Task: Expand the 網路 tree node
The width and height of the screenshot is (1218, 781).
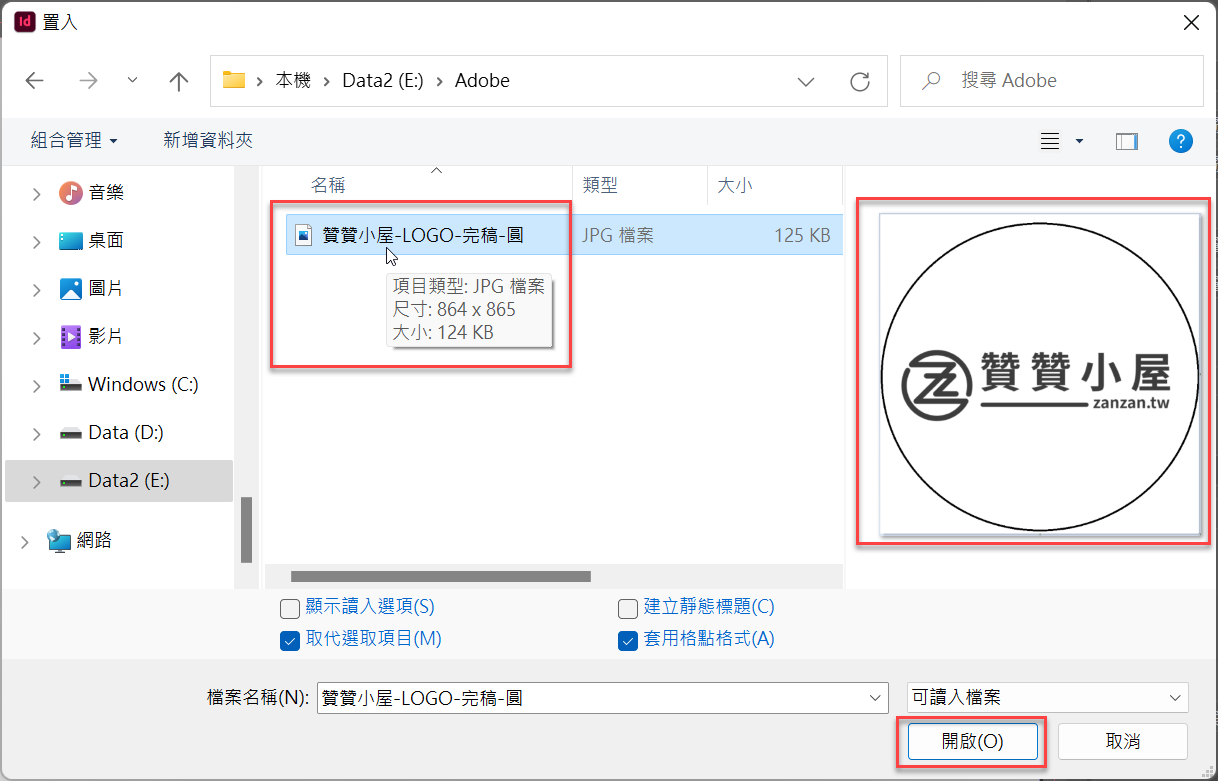Action: tap(25, 542)
